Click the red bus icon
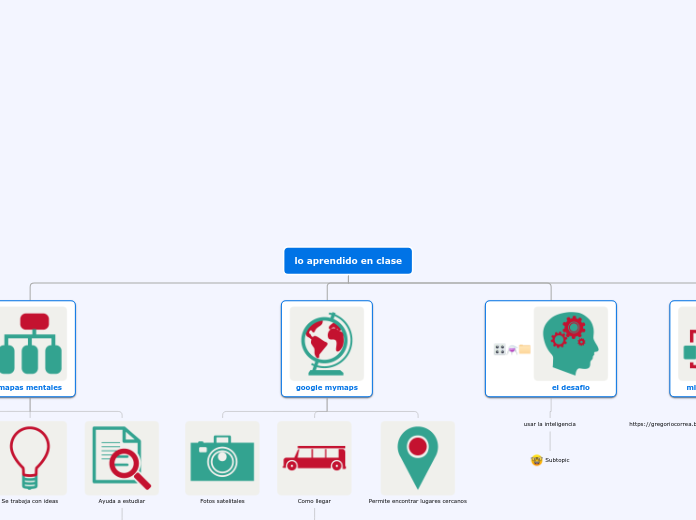This screenshot has width=696, height=520. pos(314,458)
